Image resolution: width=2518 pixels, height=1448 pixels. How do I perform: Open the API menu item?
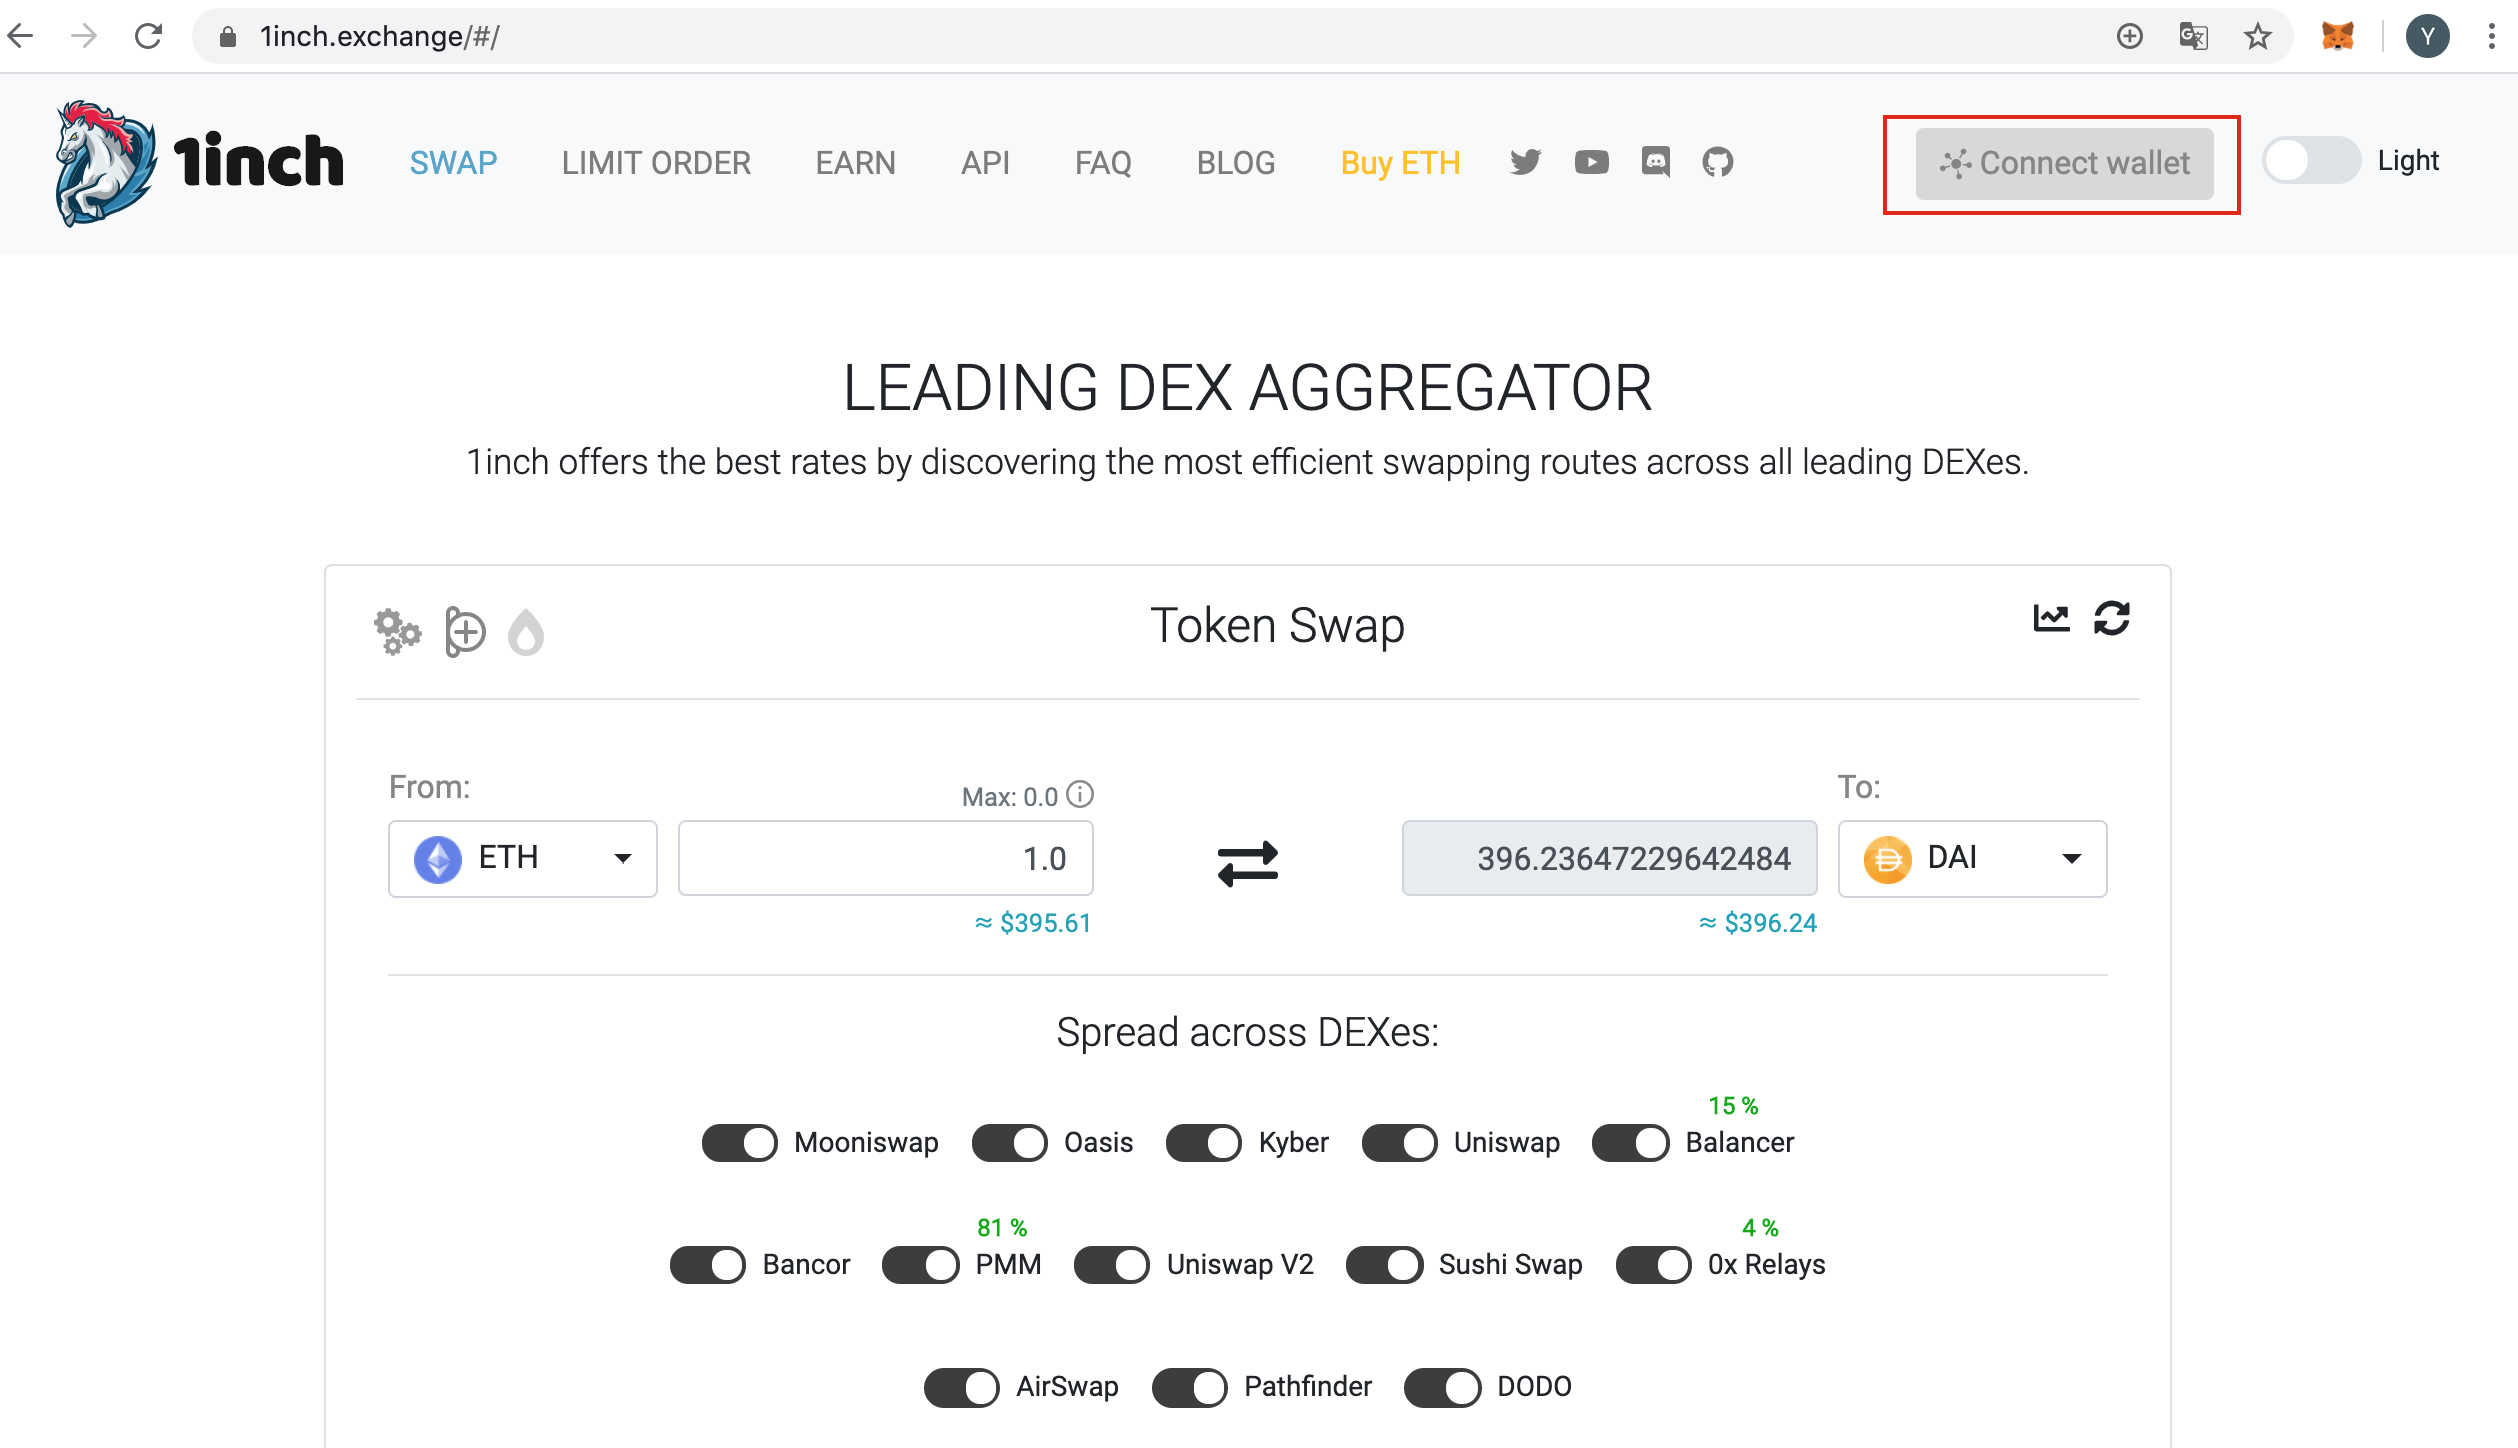click(x=985, y=162)
